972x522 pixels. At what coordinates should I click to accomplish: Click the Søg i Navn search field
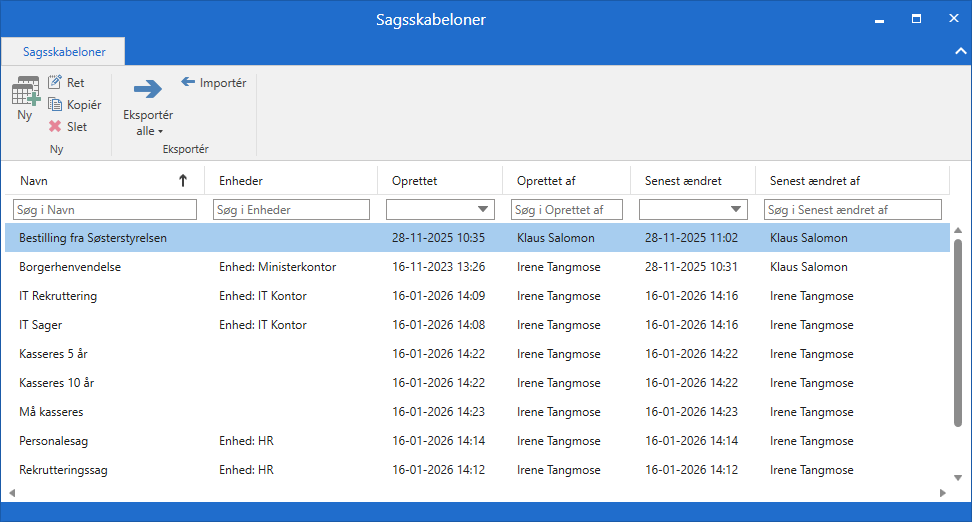[x=103, y=210]
